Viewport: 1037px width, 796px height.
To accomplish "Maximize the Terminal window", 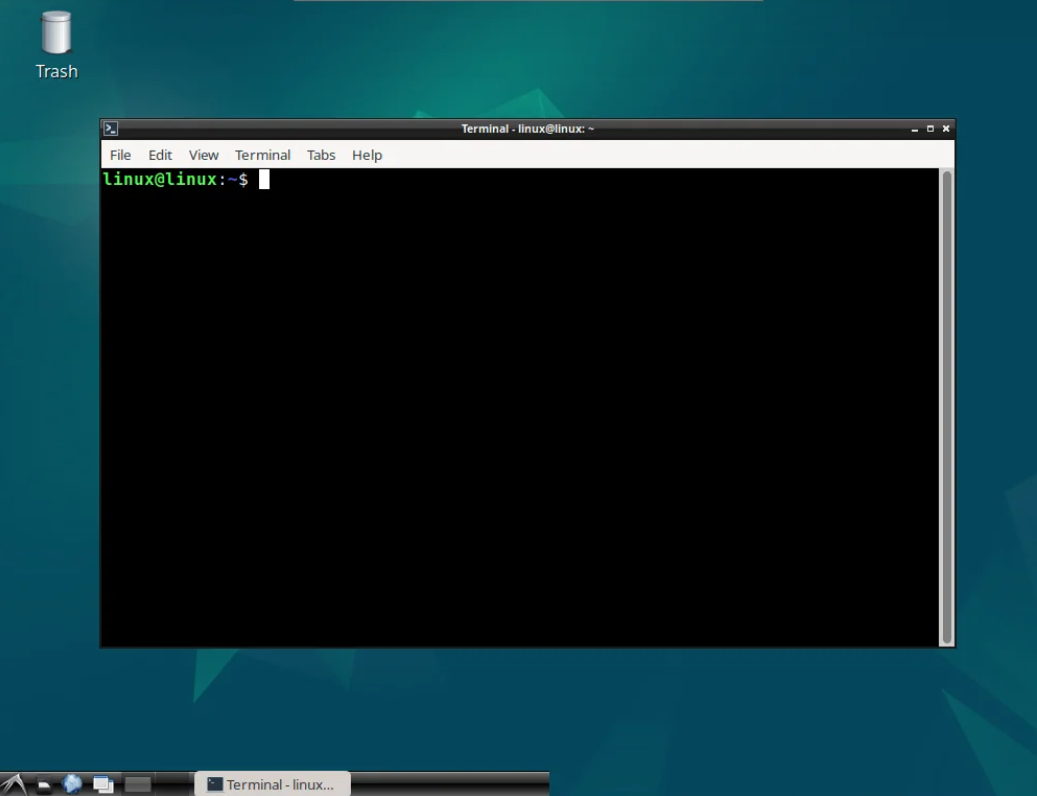I will 931,128.
